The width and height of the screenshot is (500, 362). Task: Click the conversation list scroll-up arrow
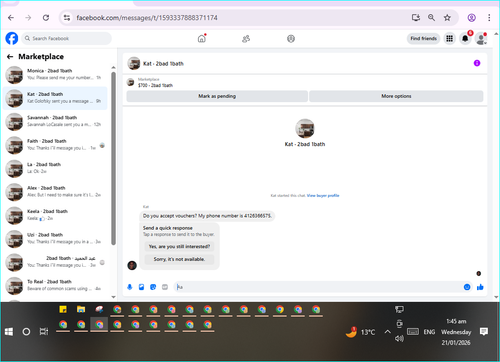coord(113,67)
